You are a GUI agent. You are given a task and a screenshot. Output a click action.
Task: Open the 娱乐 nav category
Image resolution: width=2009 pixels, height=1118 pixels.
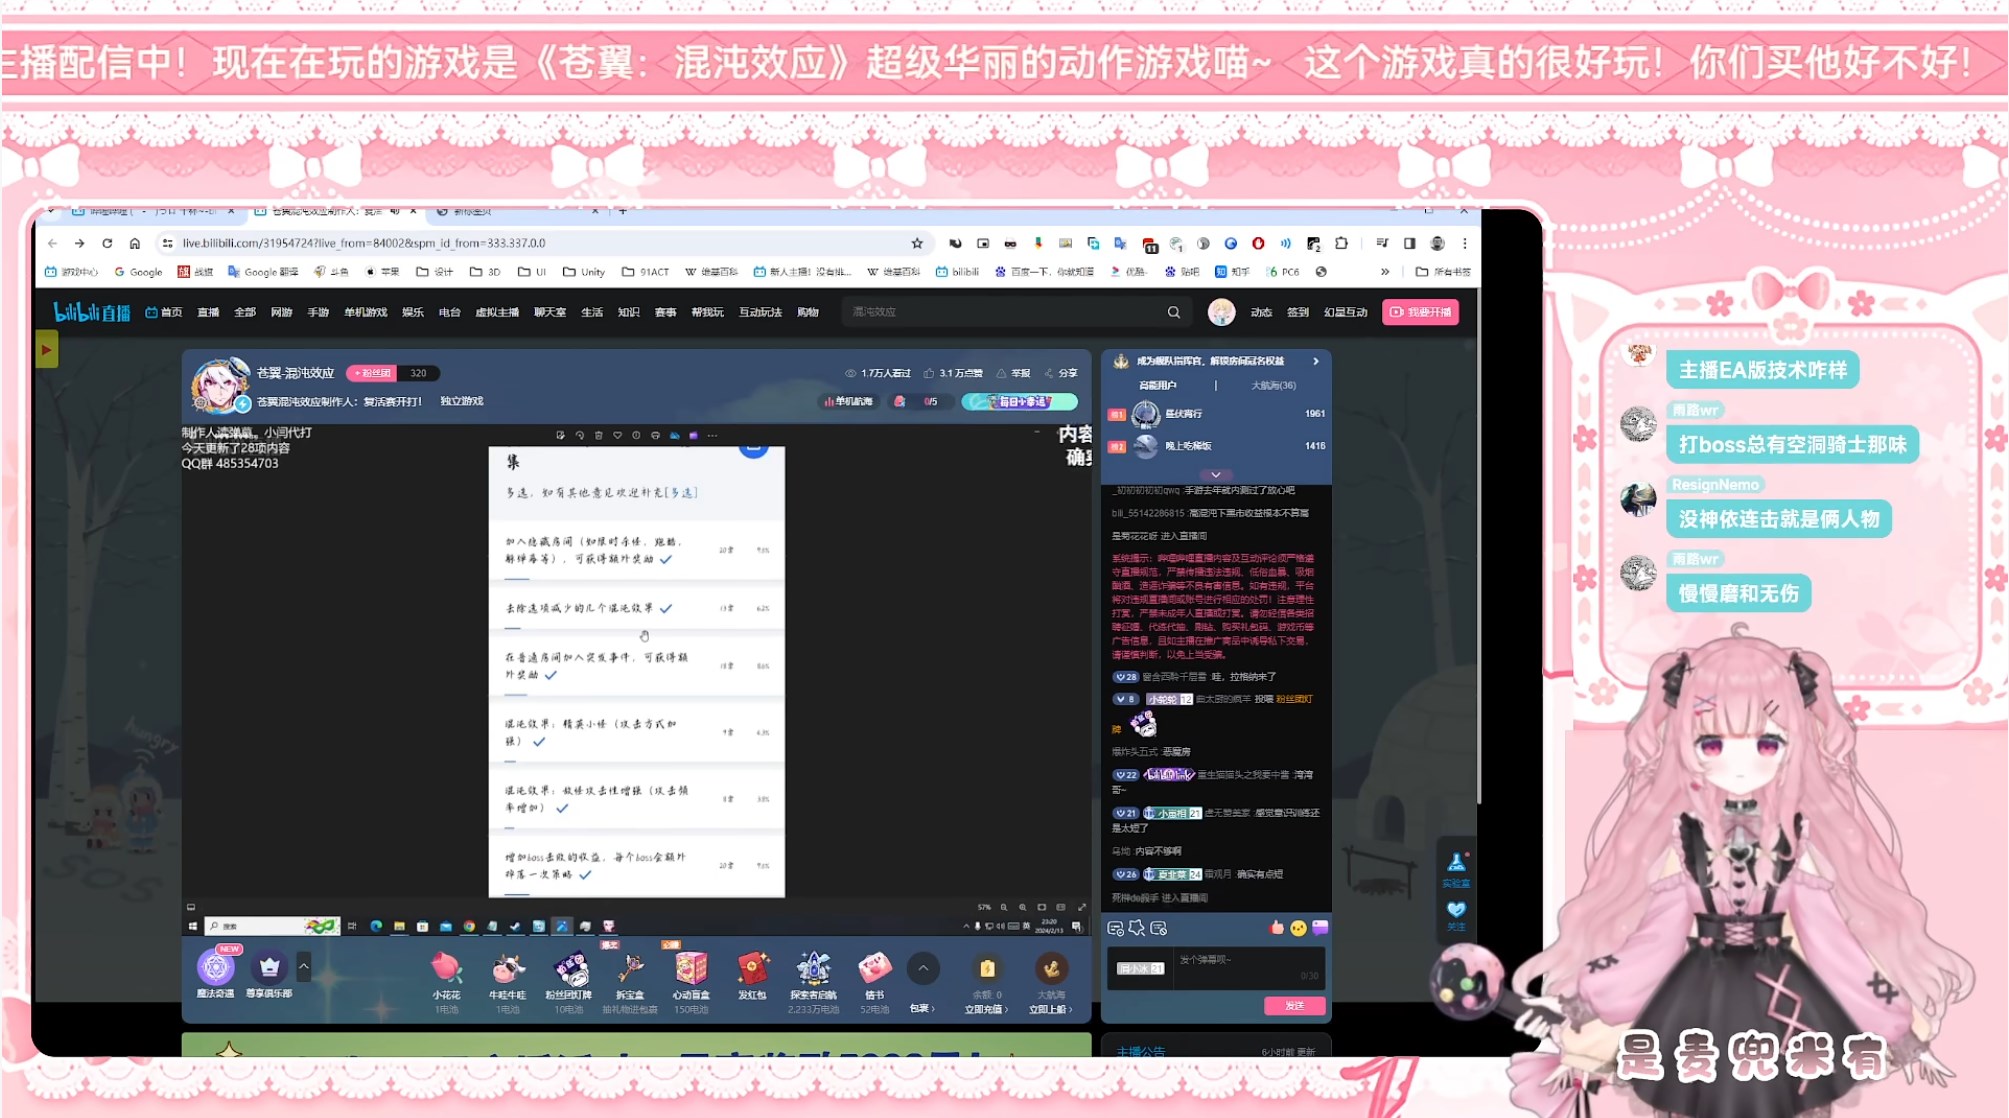412,312
